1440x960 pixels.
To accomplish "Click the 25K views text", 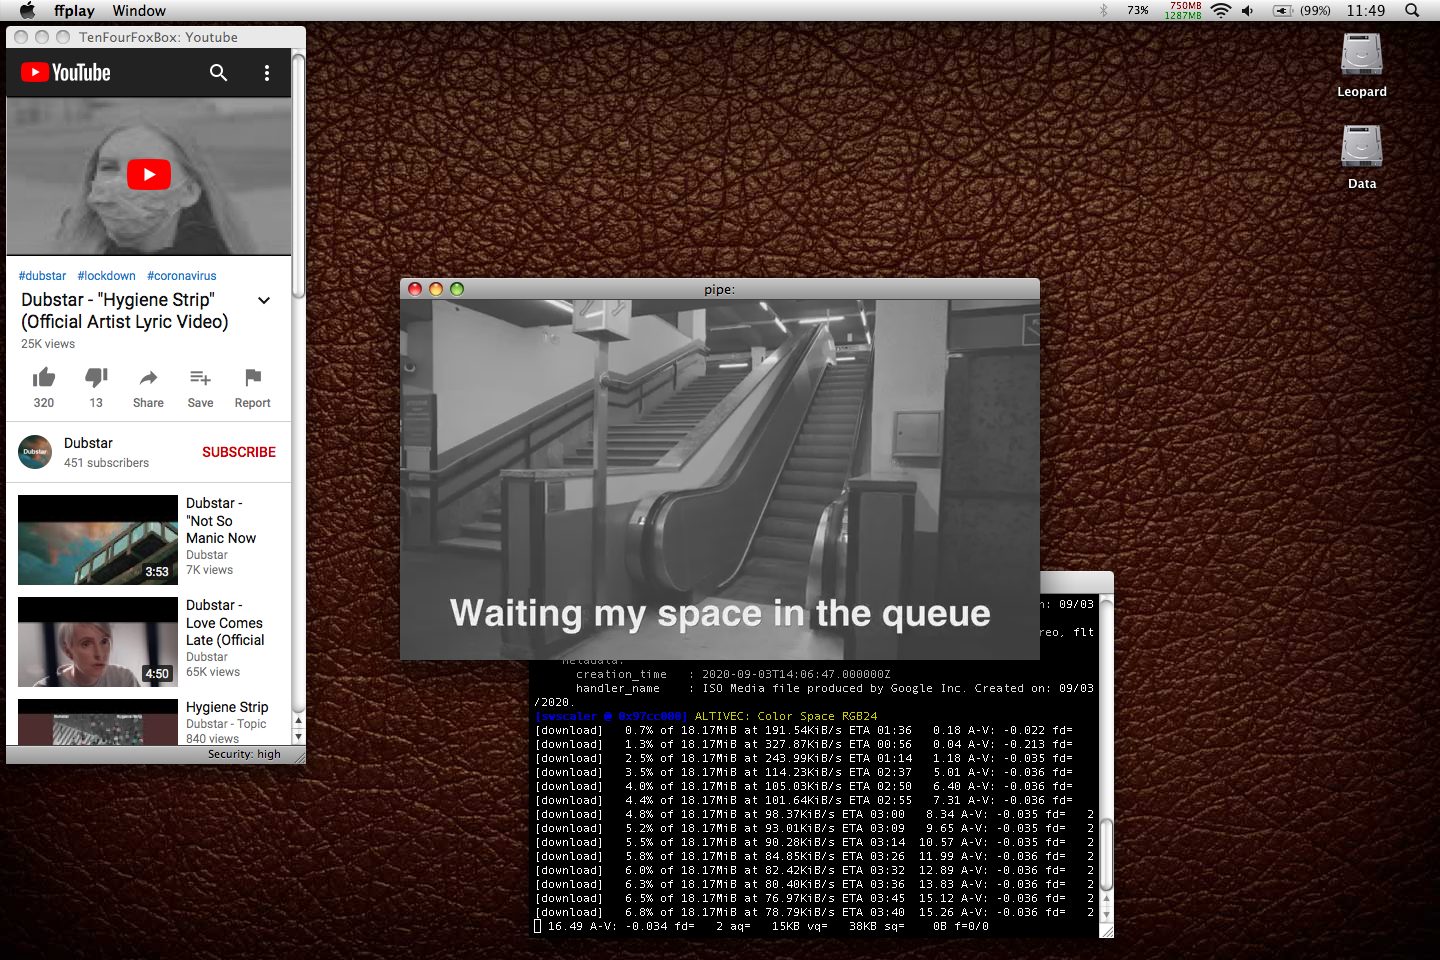I will (48, 344).
